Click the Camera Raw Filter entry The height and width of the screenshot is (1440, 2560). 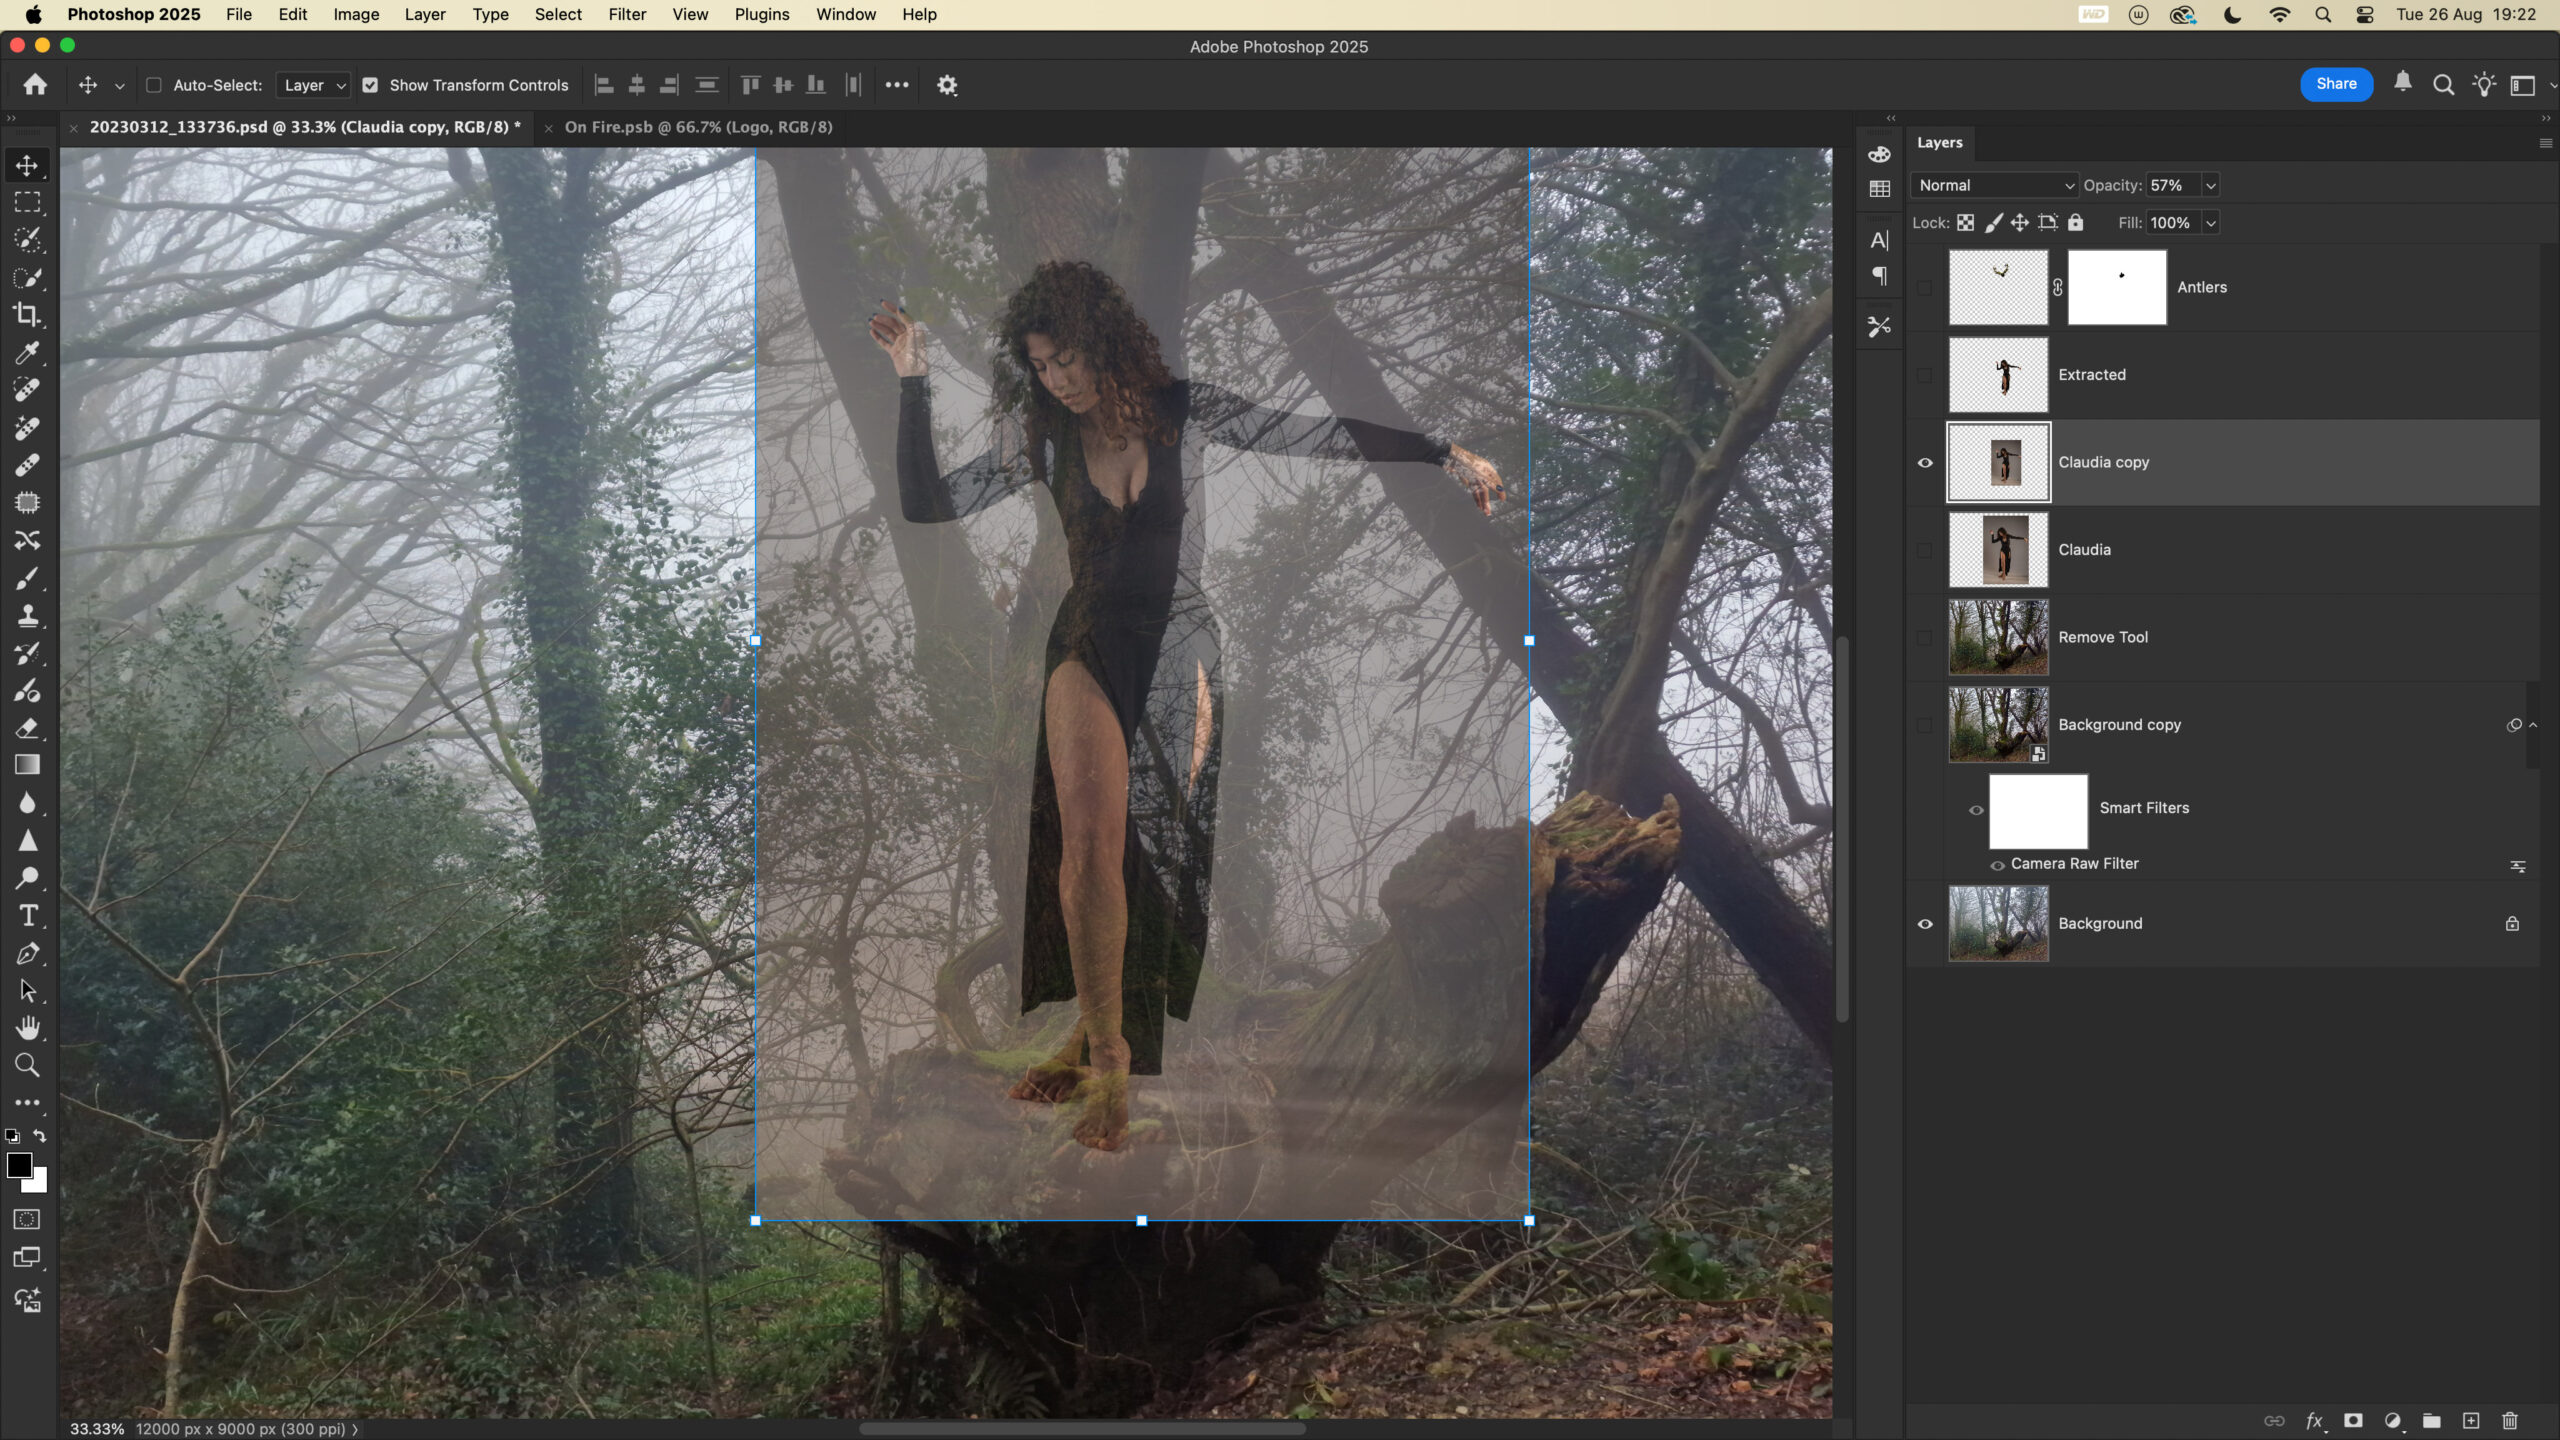tap(2074, 864)
